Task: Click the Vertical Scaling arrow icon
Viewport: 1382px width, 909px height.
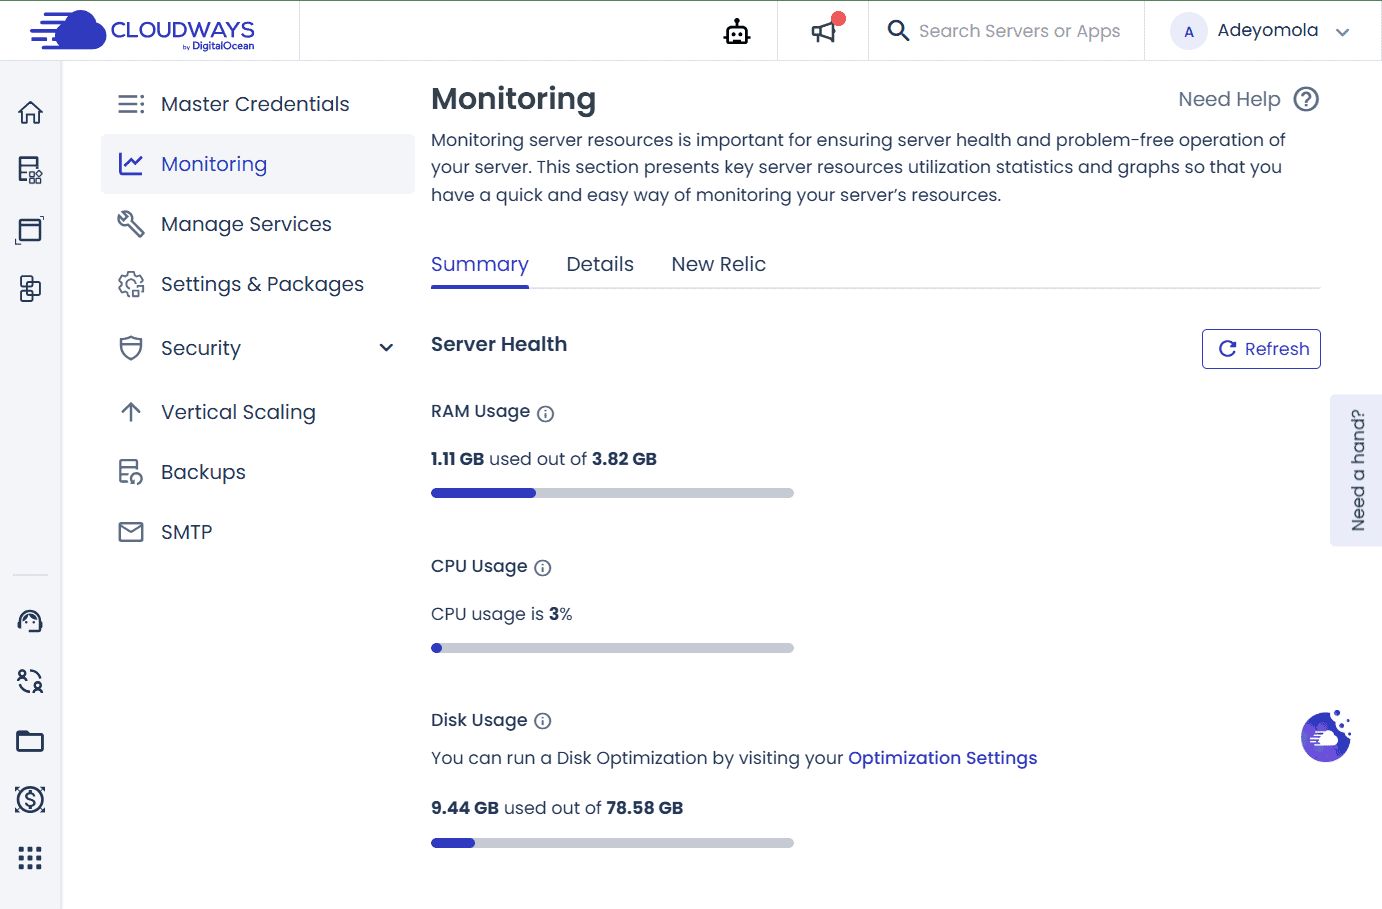Action: (131, 412)
